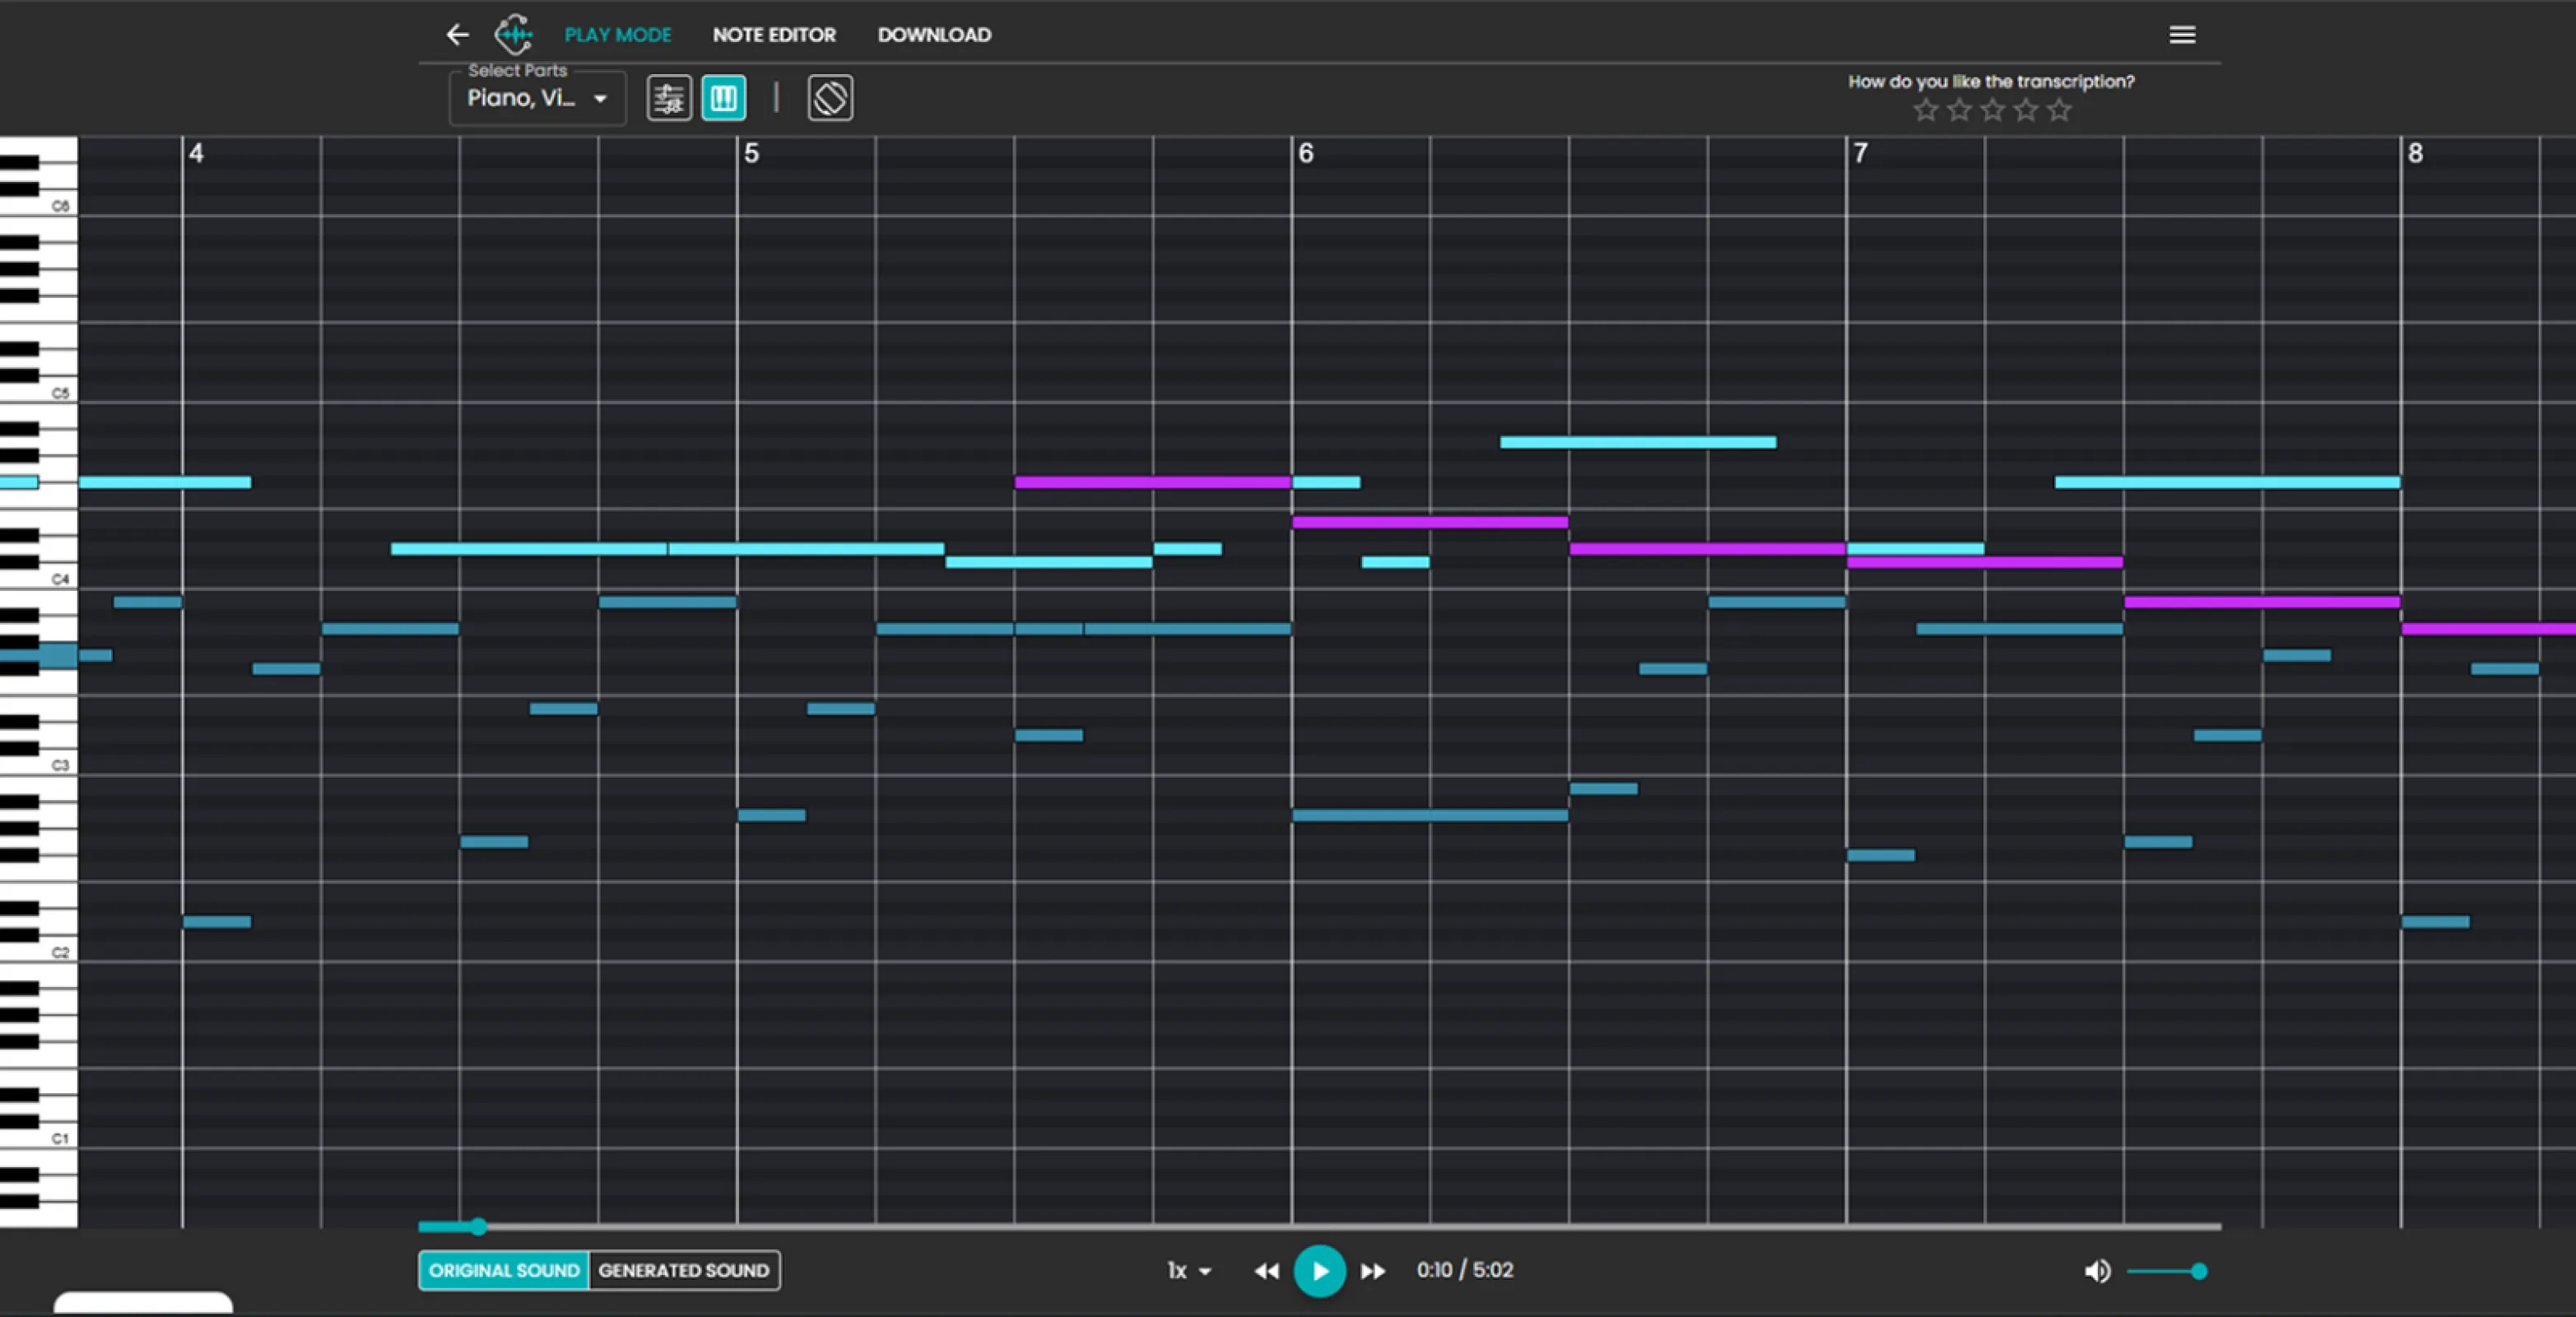Click measure 6 marker in the timeline

1305,153
